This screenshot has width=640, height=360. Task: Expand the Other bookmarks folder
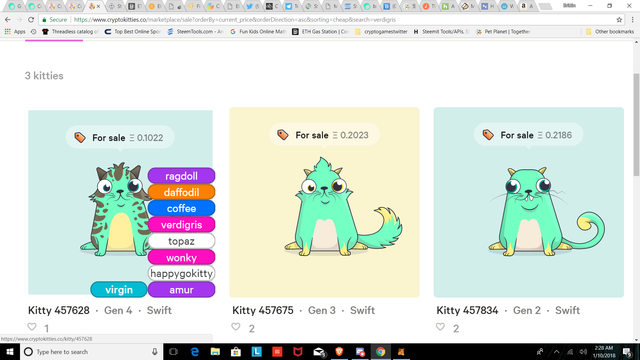tap(610, 31)
